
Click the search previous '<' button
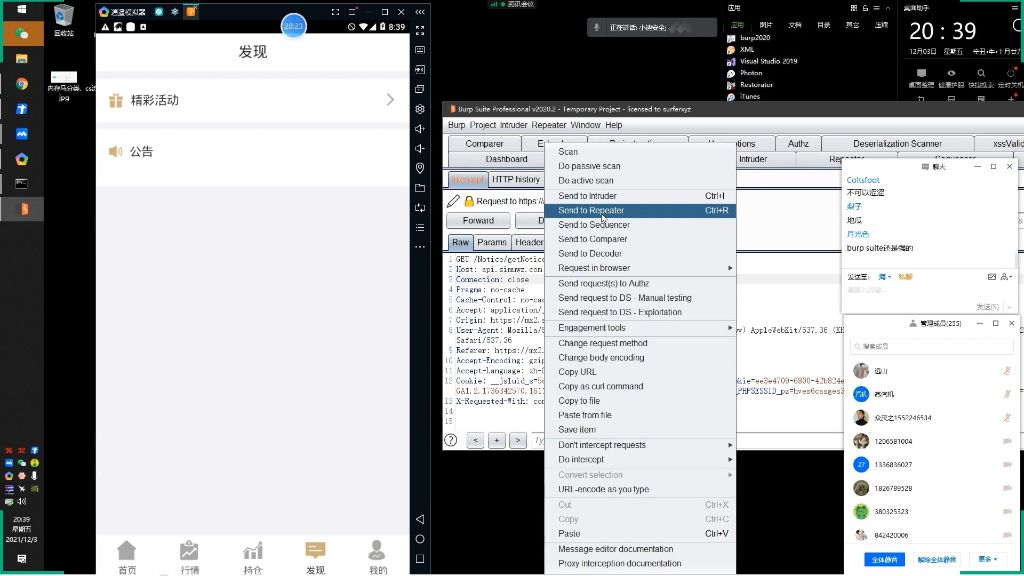(x=475, y=440)
